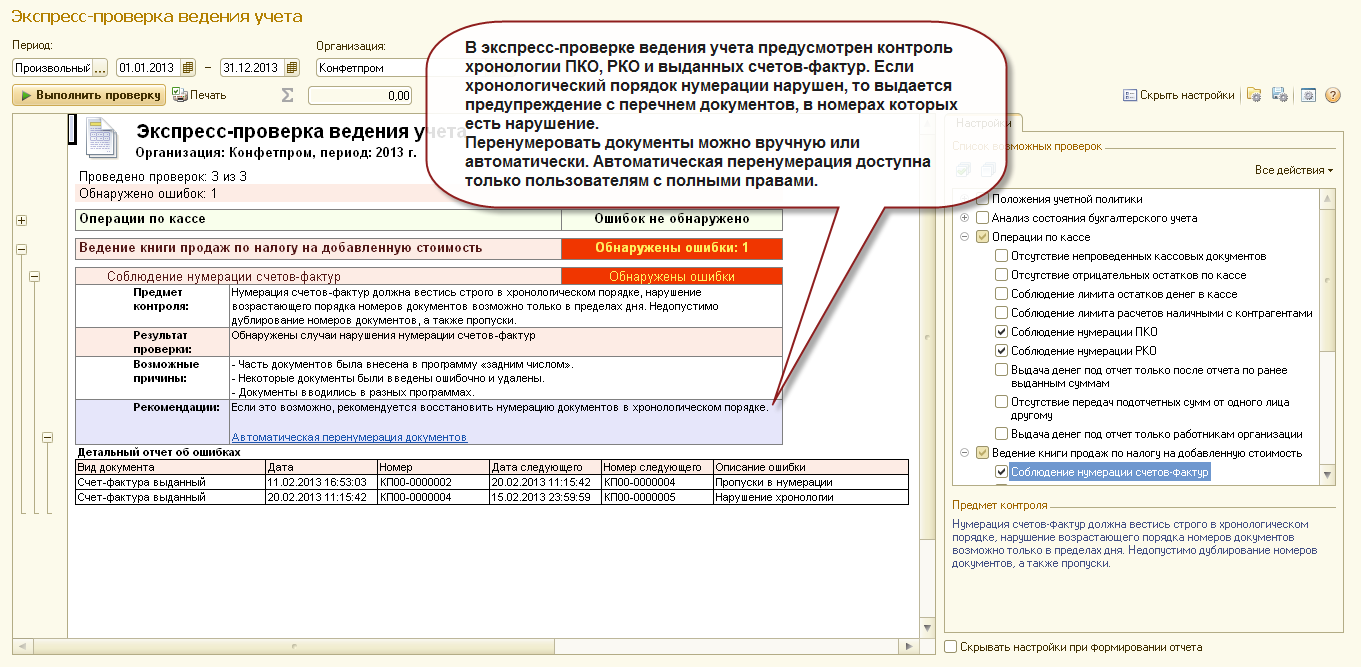This screenshot has height=667, width=1361.
Task: Click the report vertical scrollbar
Action: point(926,340)
